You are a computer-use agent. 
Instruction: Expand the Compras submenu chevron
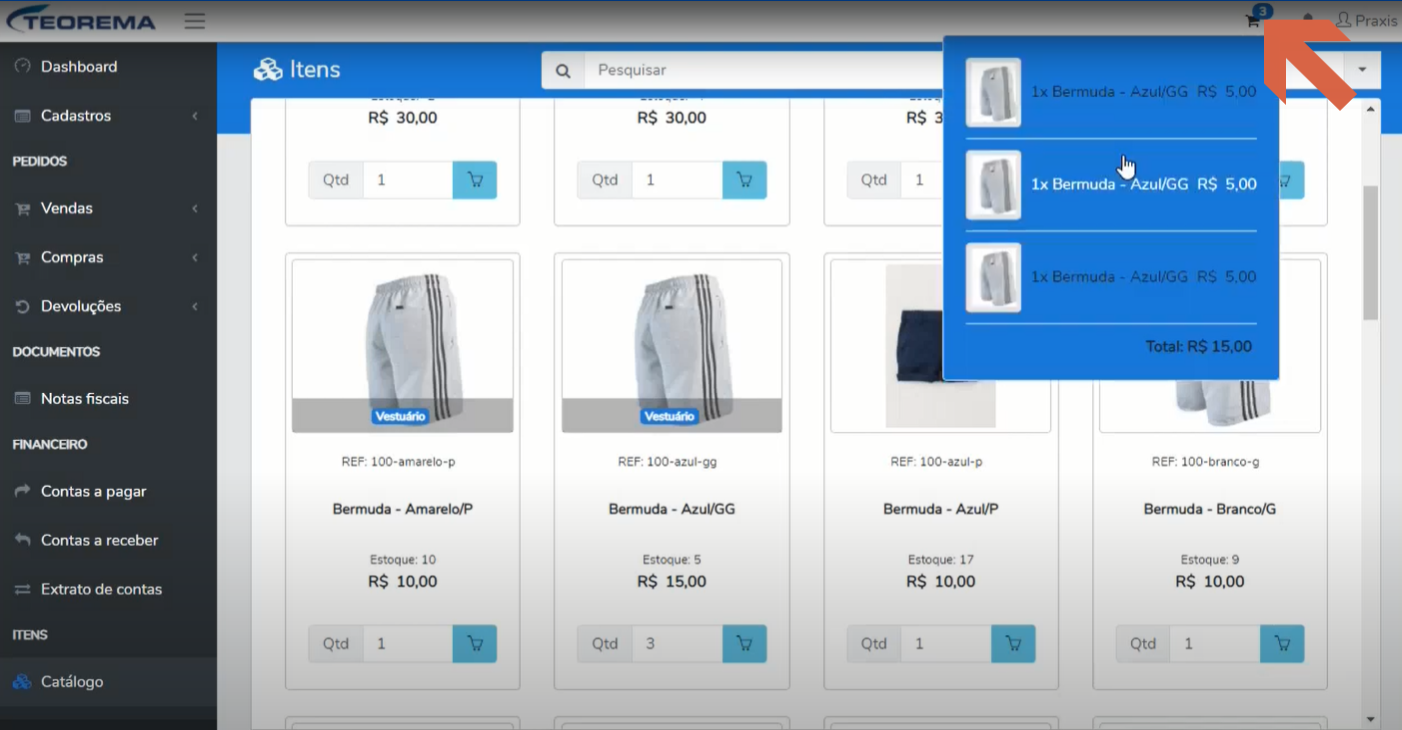(x=195, y=258)
